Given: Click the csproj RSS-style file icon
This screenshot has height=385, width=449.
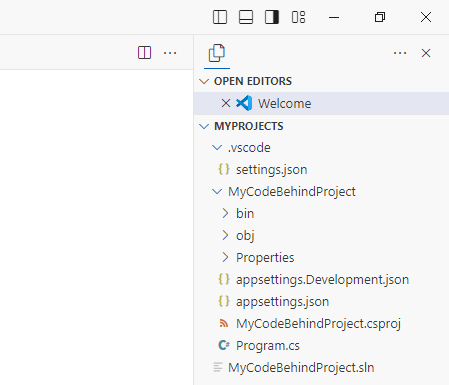Looking at the screenshot, I should point(224,323).
